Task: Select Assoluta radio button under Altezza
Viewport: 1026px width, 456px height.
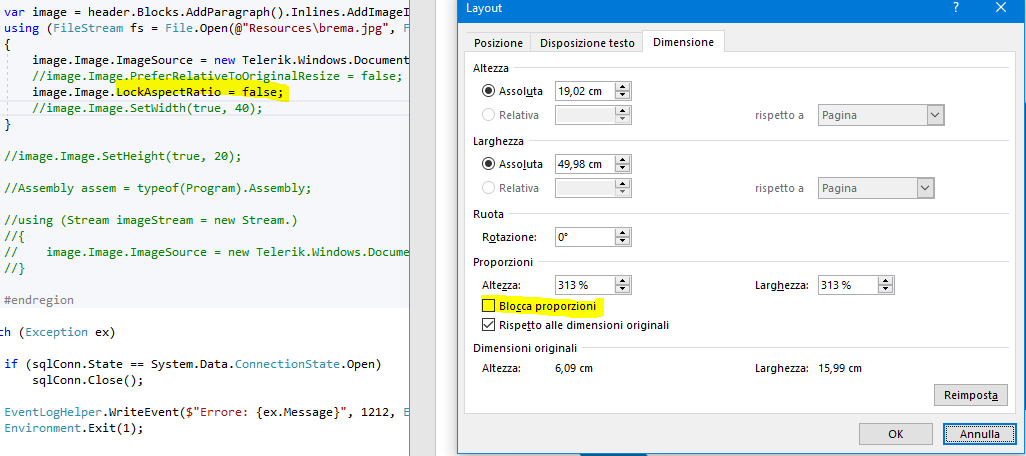Action: click(x=488, y=91)
